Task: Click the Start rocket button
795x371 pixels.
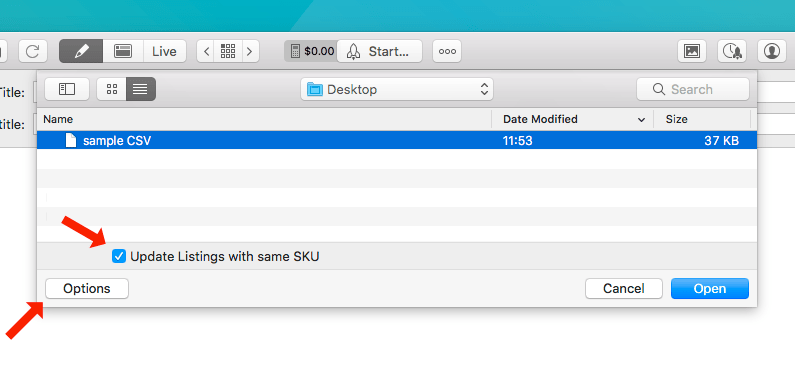Action: click(x=379, y=51)
